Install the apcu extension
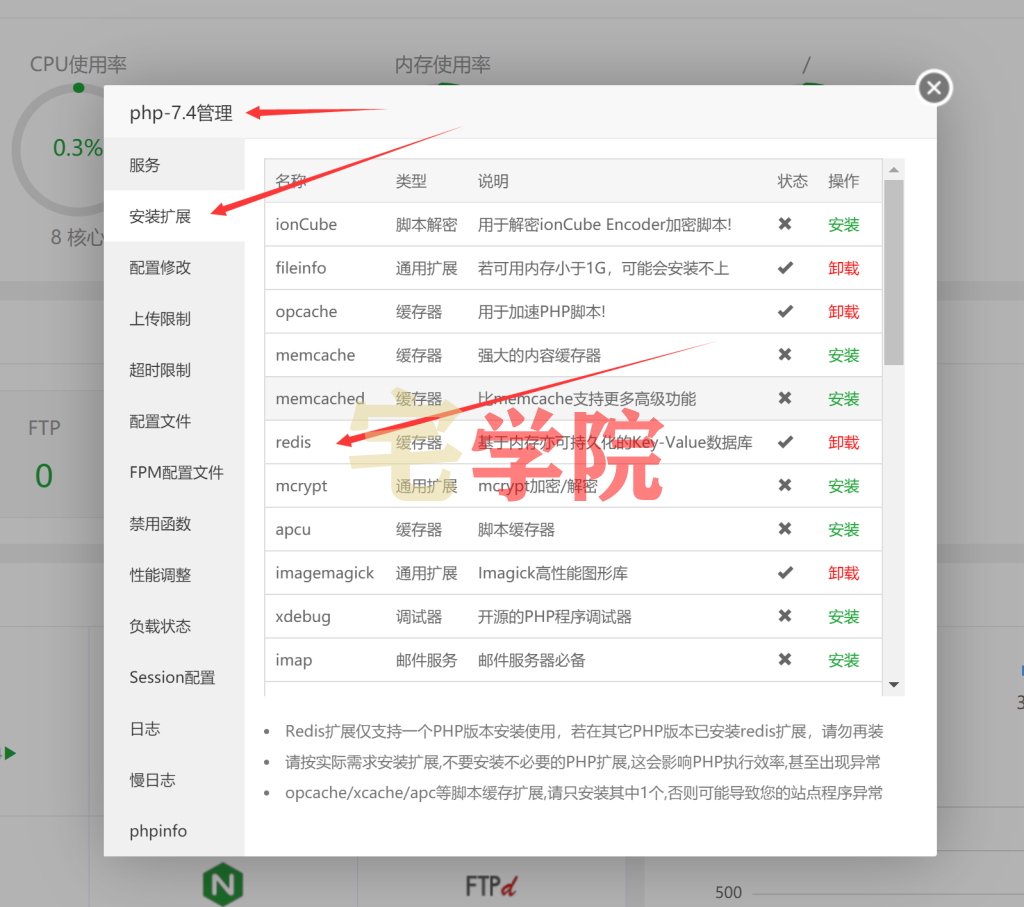 coord(843,529)
